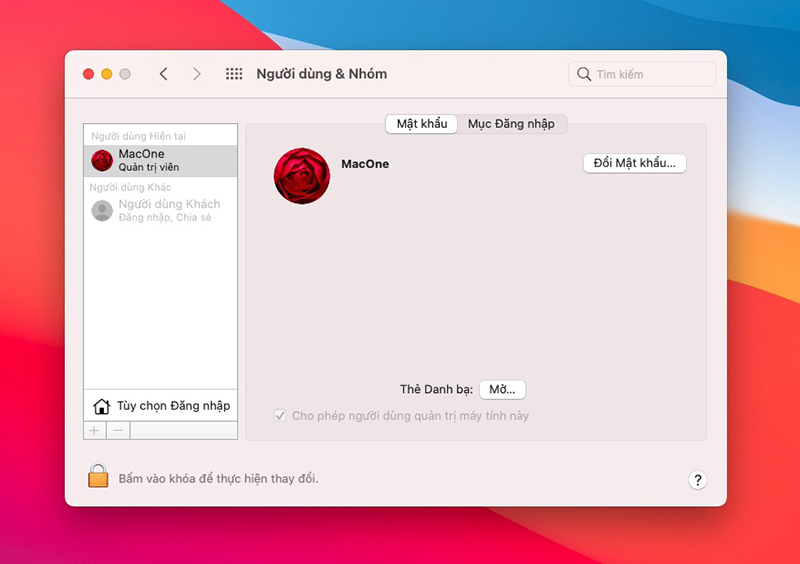Click the red close window button
Viewport: 800px width, 564px height.
tap(88, 74)
